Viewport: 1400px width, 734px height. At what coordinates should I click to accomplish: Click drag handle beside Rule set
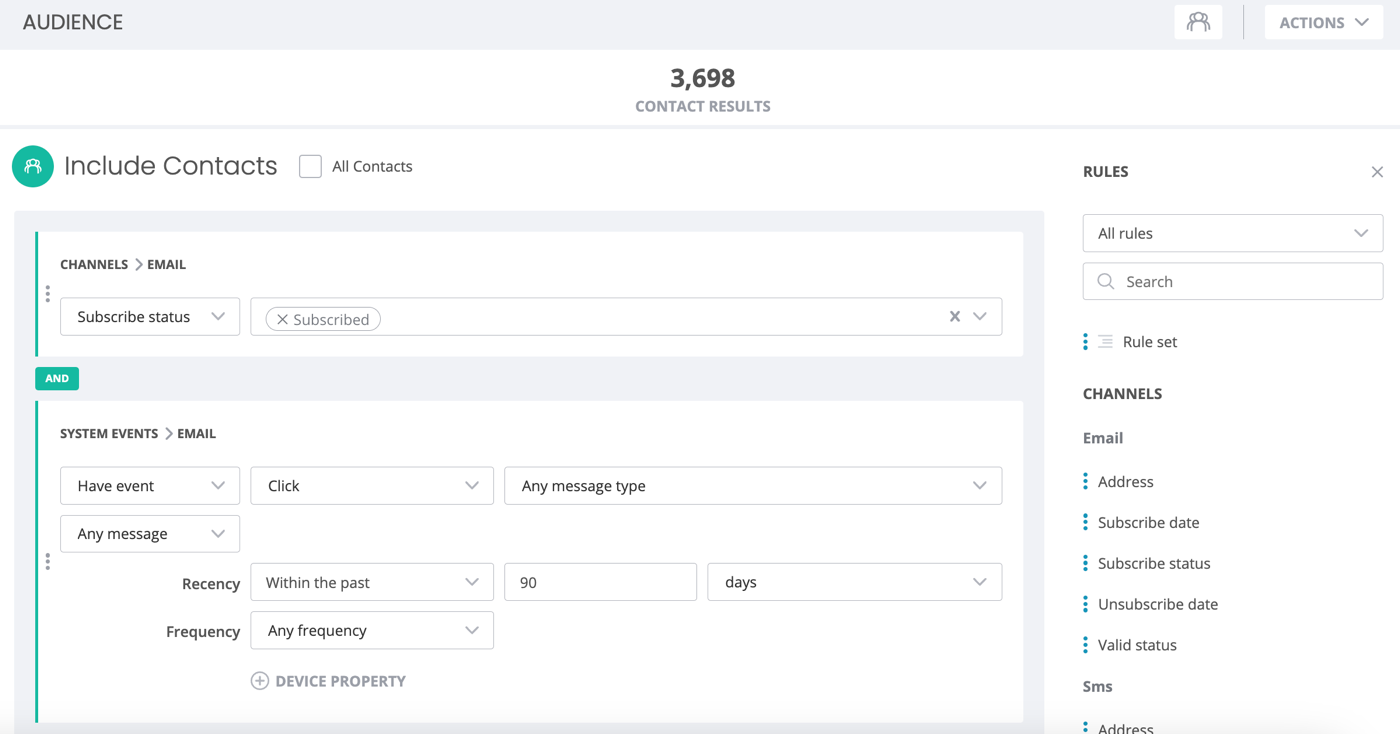(1085, 342)
